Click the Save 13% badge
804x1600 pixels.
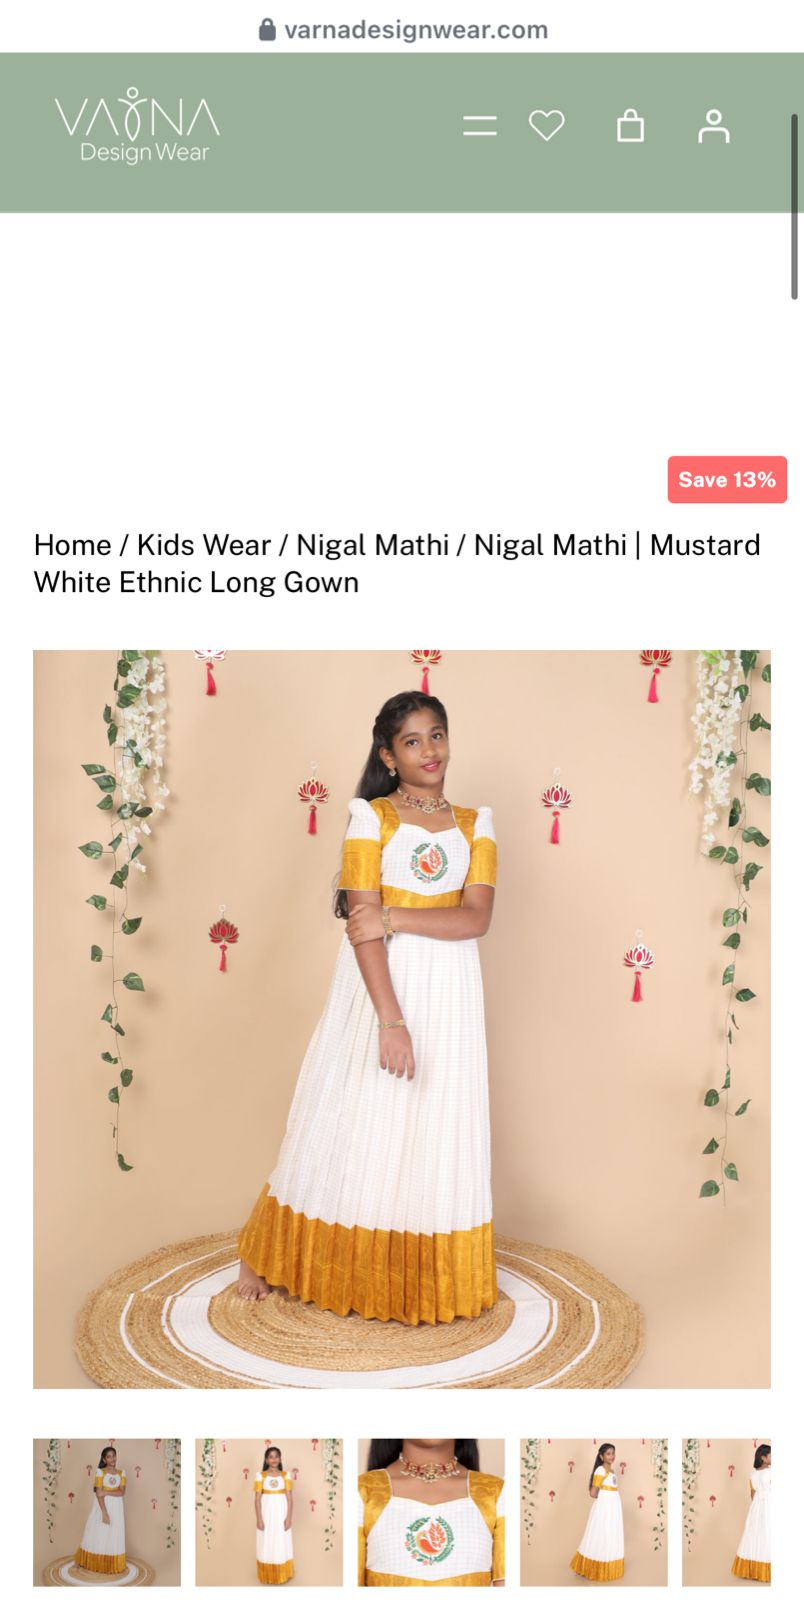[x=727, y=480]
